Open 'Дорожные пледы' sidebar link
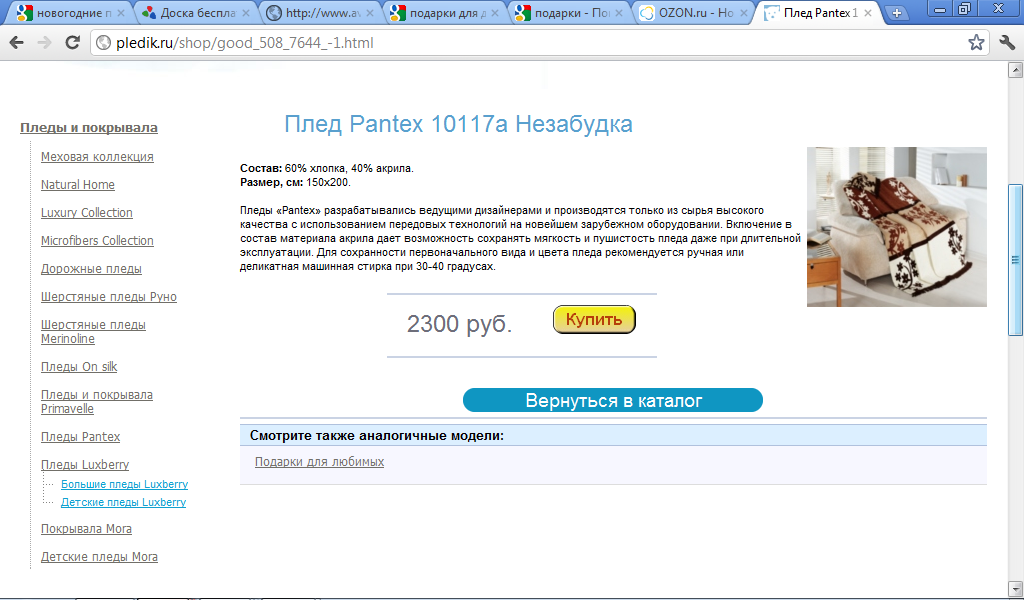The image size is (1024, 600). [x=91, y=269]
